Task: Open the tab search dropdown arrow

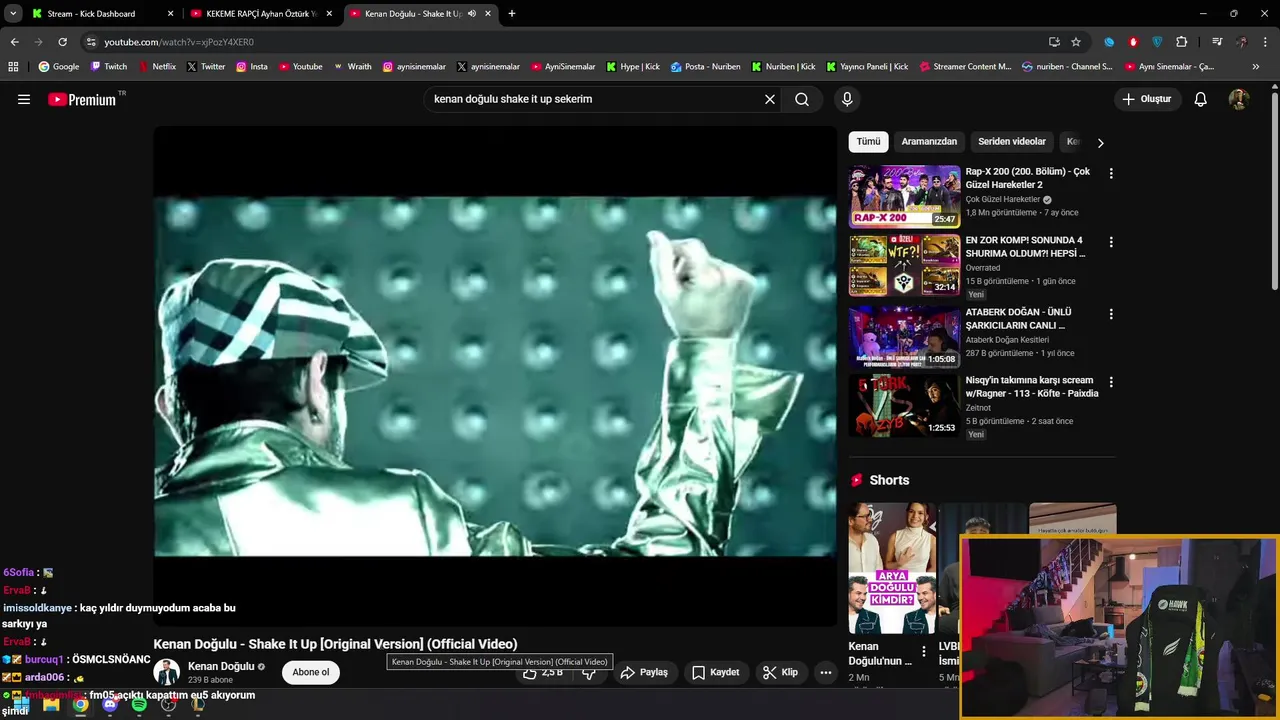Action: point(13,14)
